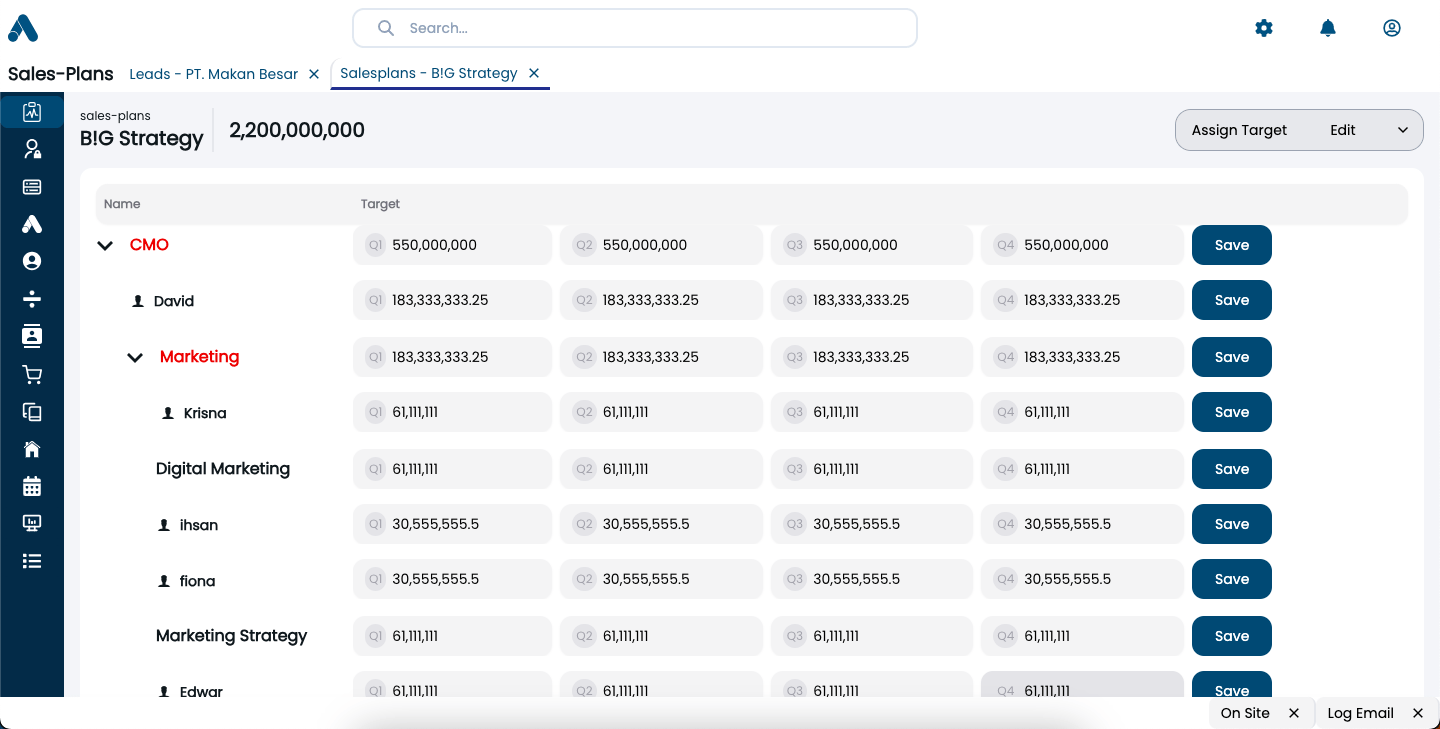Open the user lock icon in sidebar
Screen dimensions: 1440x729
pos(32,149)
